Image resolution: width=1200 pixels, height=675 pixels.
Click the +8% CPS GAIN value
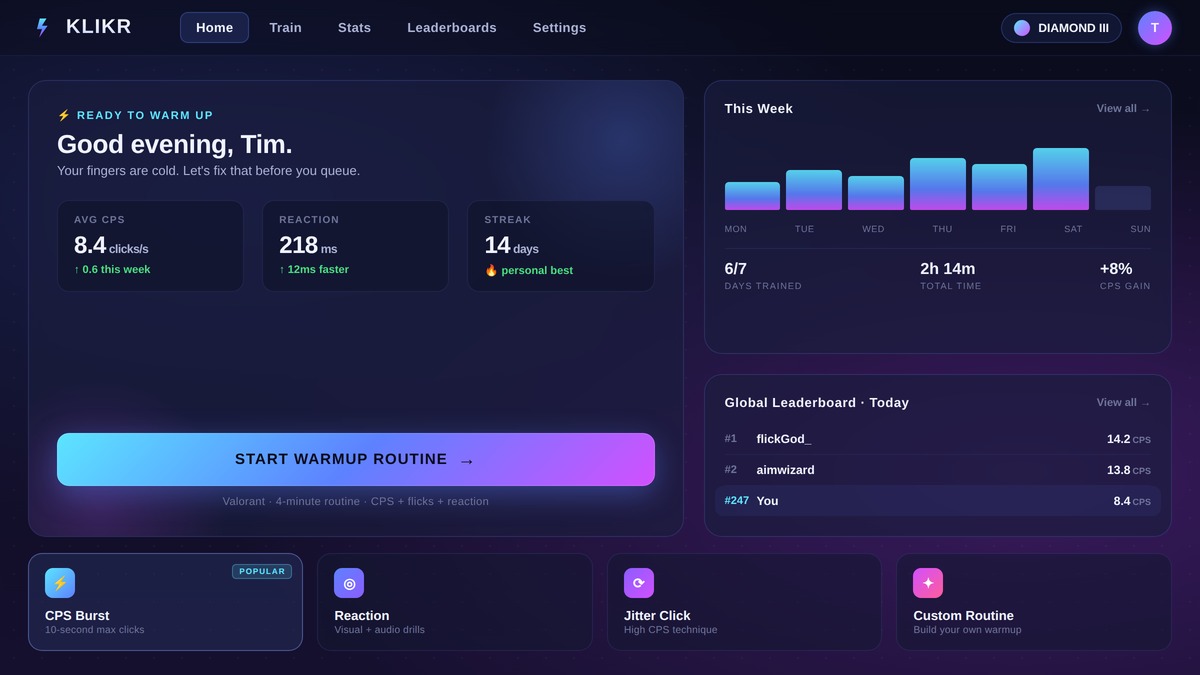coord(1116,269)
